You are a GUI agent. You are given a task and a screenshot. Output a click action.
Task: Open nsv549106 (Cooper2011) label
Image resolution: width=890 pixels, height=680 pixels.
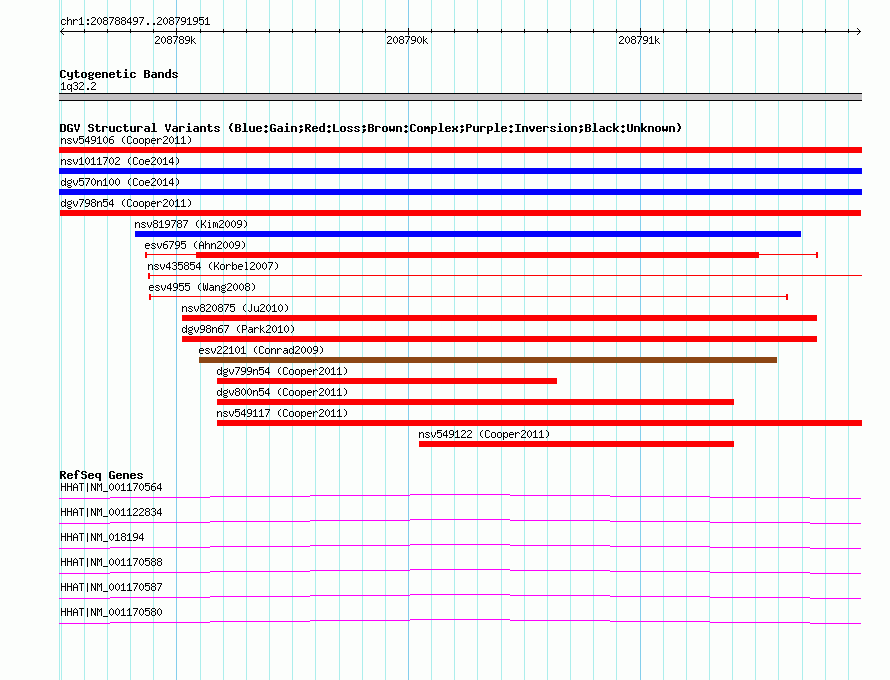(x=126, y=140)
